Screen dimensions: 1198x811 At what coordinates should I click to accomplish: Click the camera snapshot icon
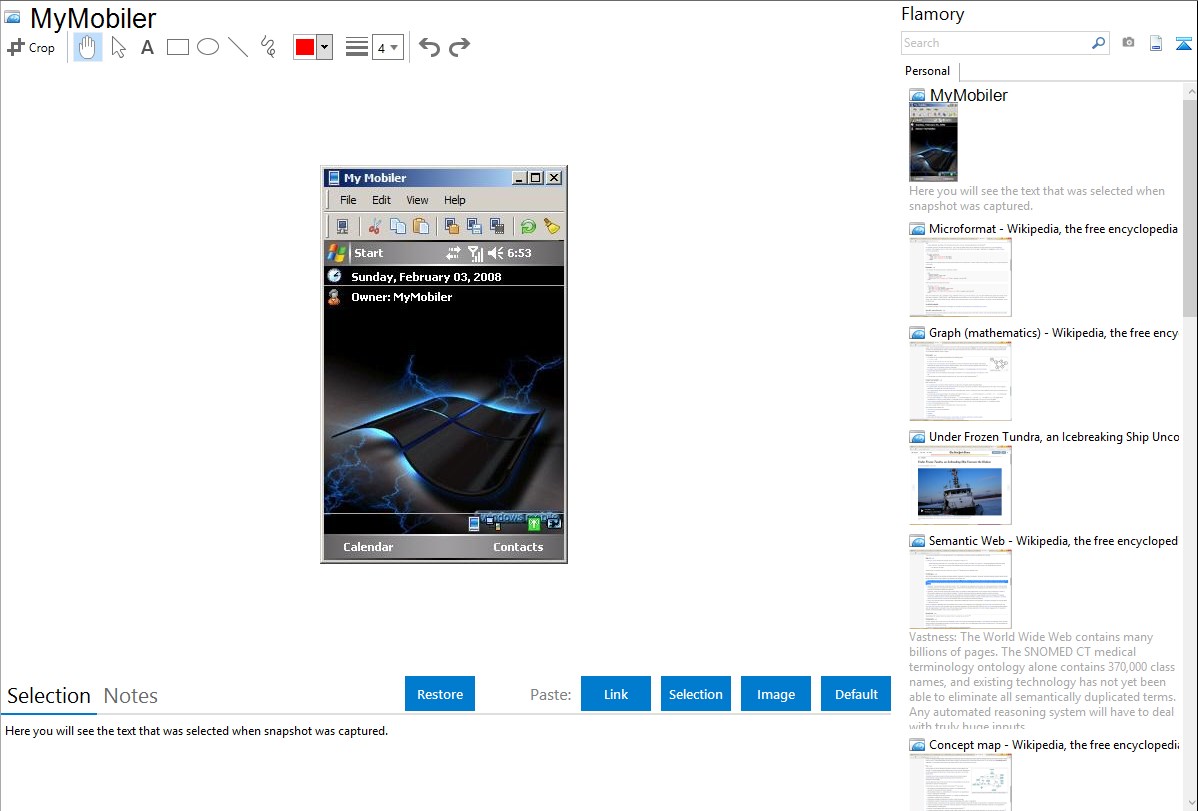point(1128,43)
